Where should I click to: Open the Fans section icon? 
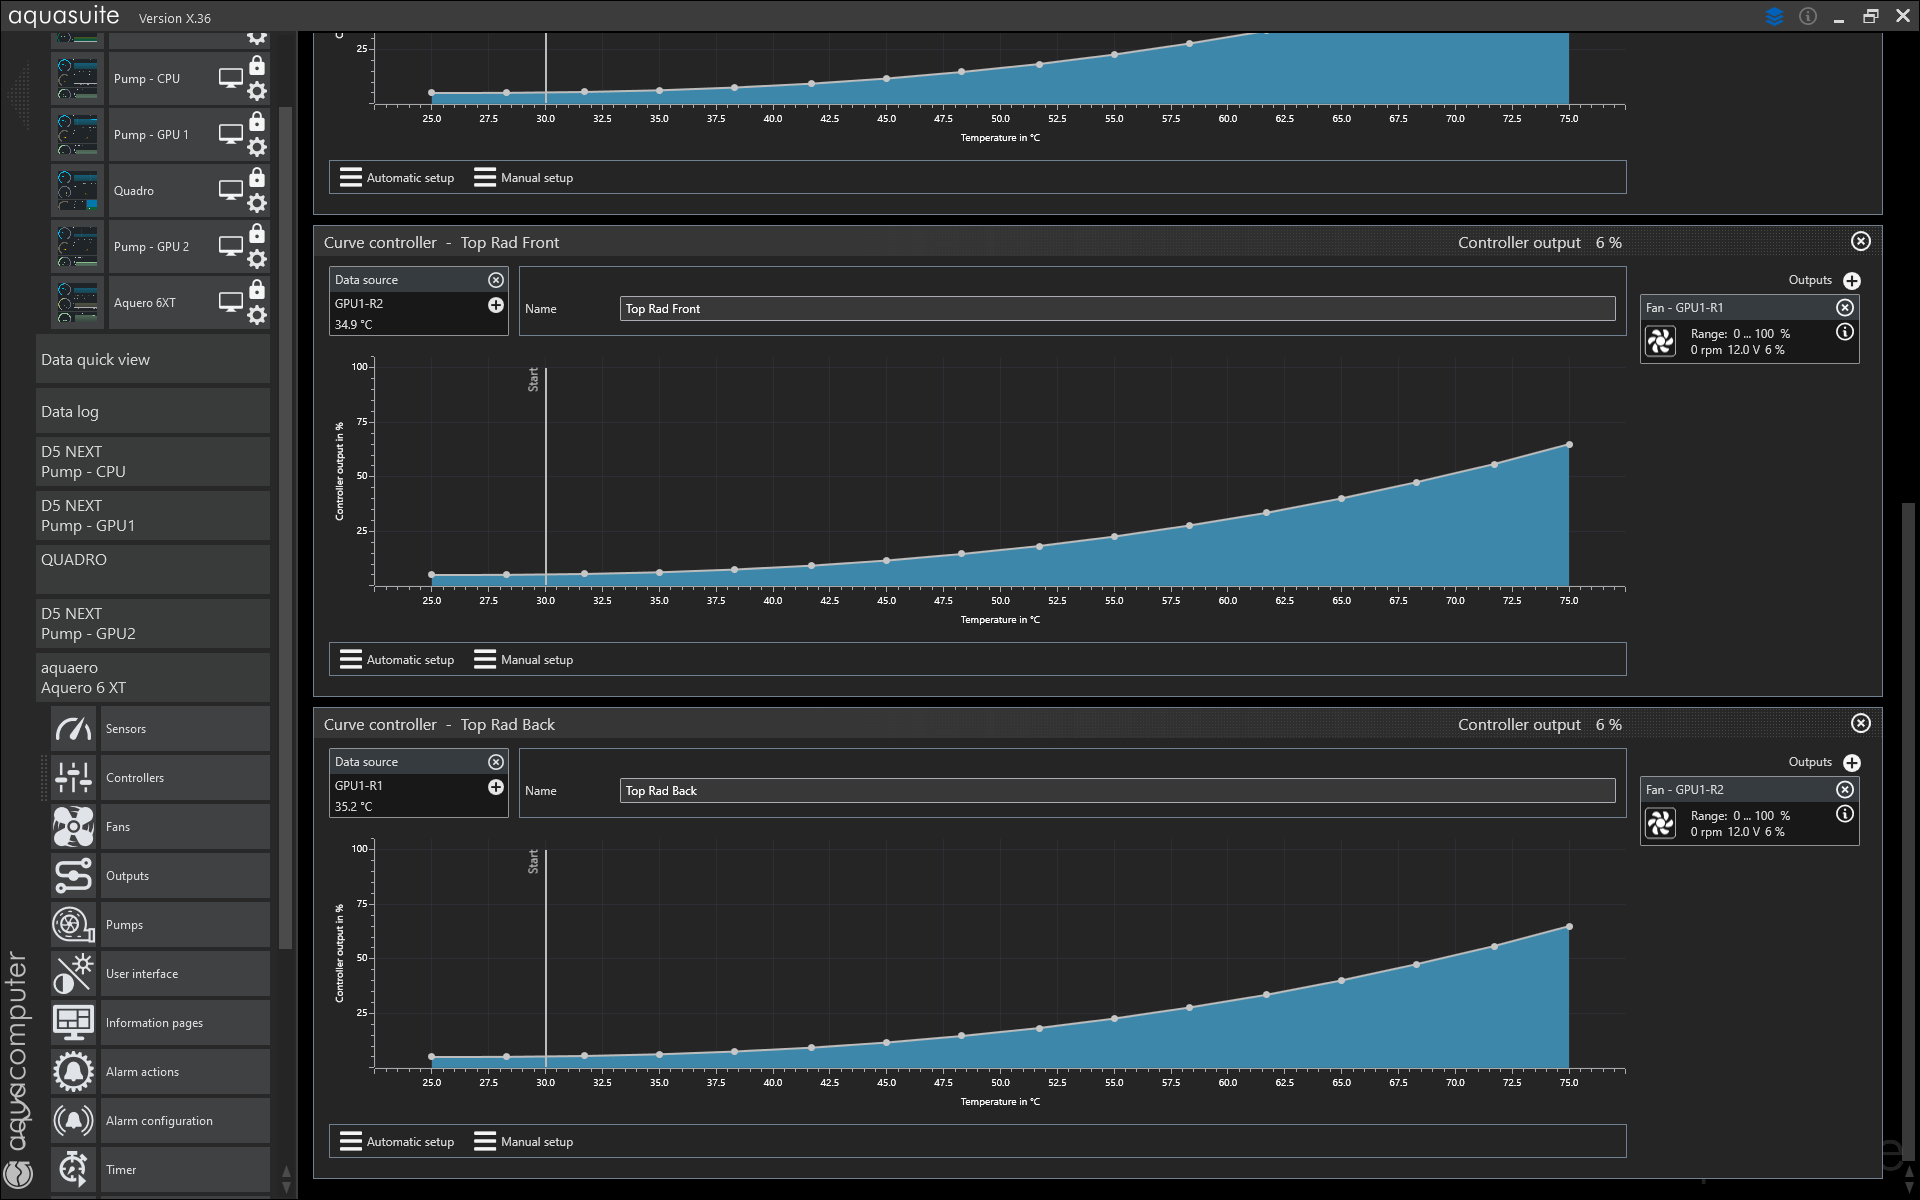pyautogui.click(x=73, y=827)
